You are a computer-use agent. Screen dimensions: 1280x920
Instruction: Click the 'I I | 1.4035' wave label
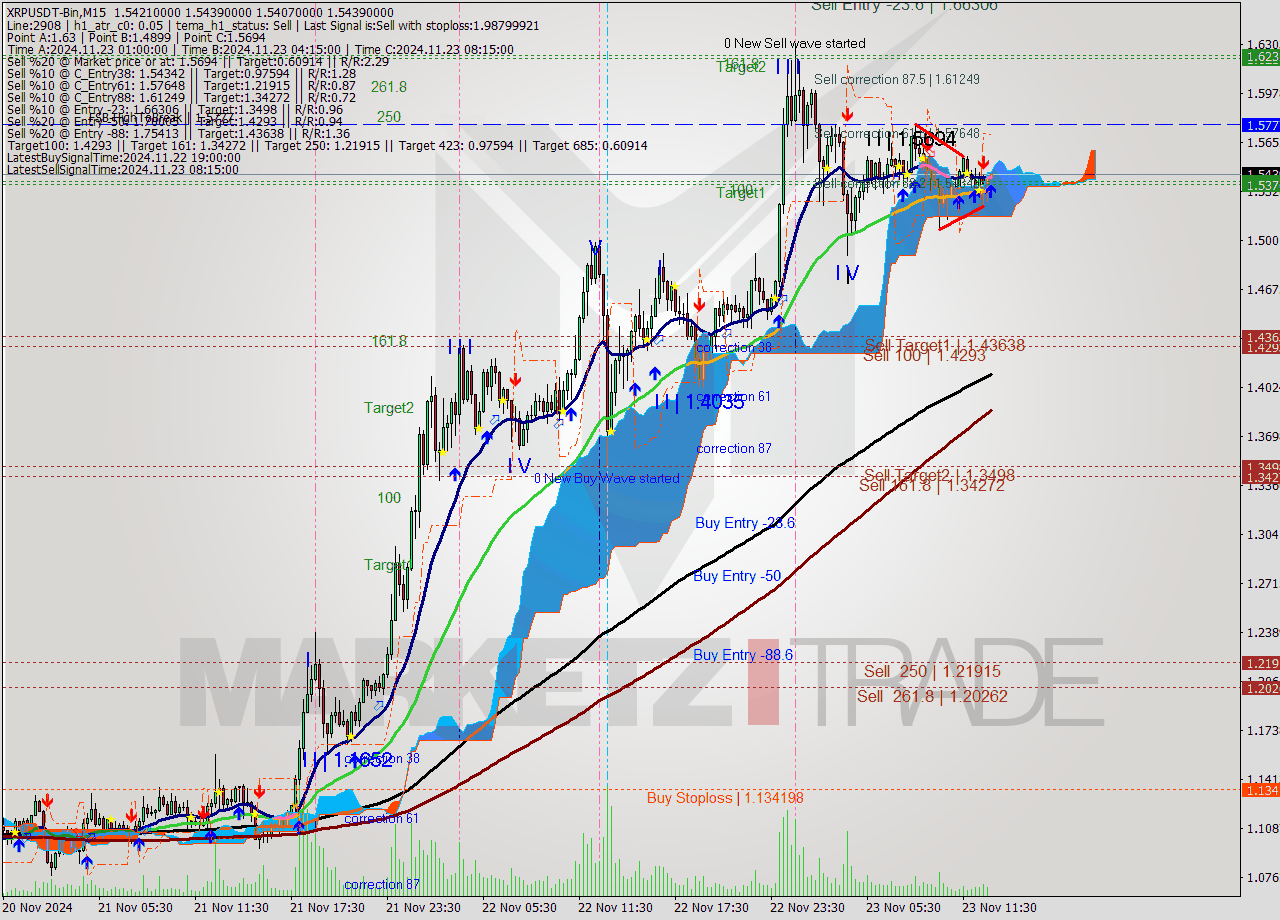(699, 402)
